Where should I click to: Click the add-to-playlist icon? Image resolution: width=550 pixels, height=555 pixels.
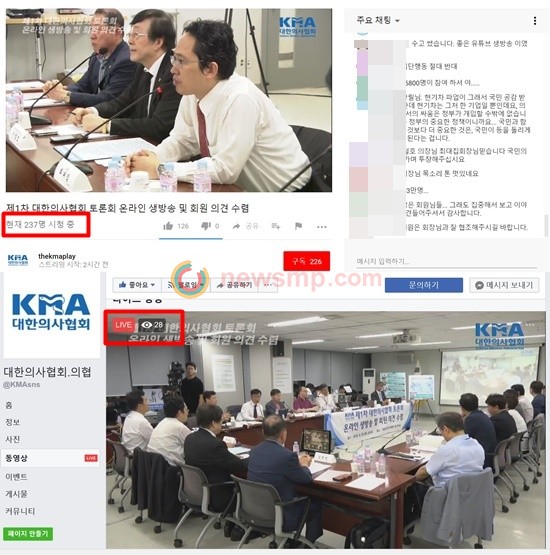click(276, 226)
